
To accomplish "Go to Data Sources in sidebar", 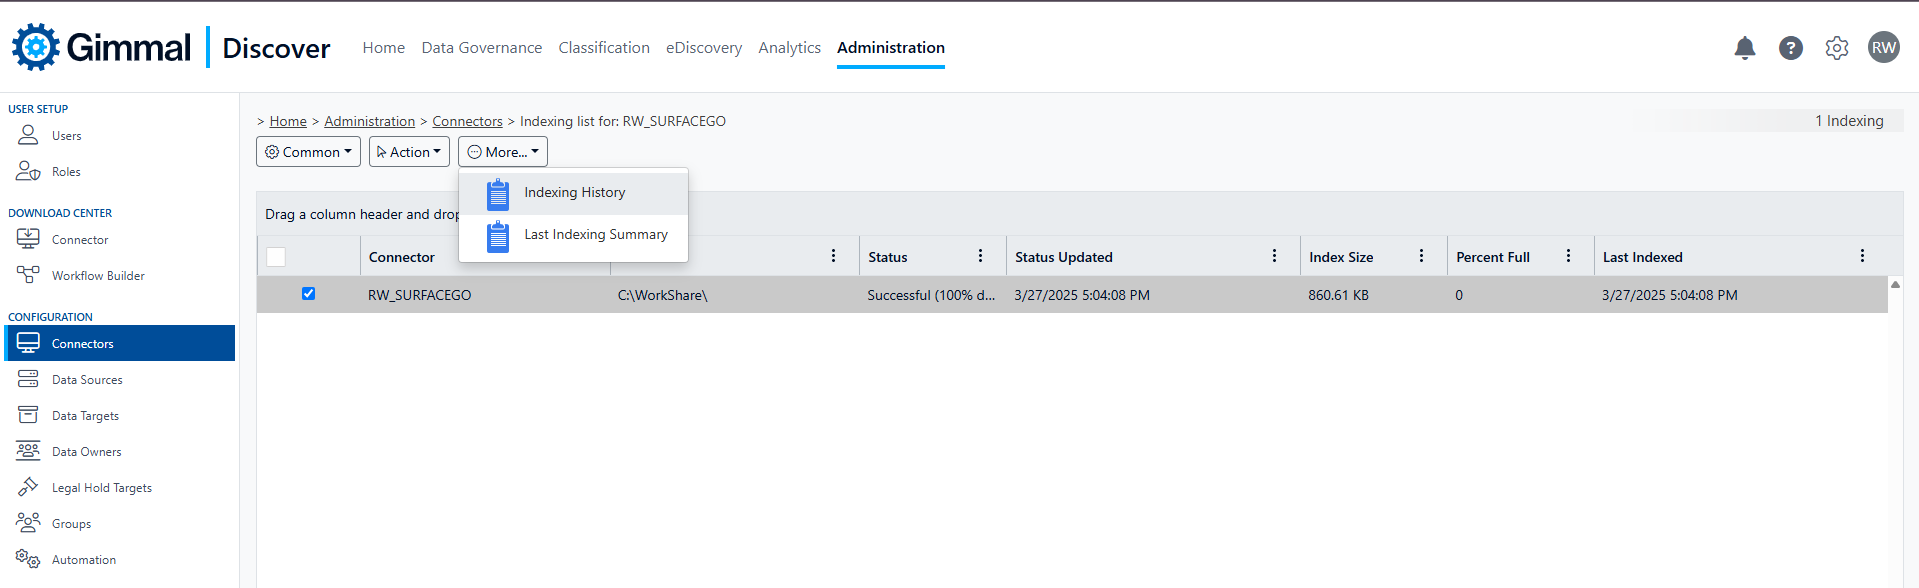I will click(87, 380).
